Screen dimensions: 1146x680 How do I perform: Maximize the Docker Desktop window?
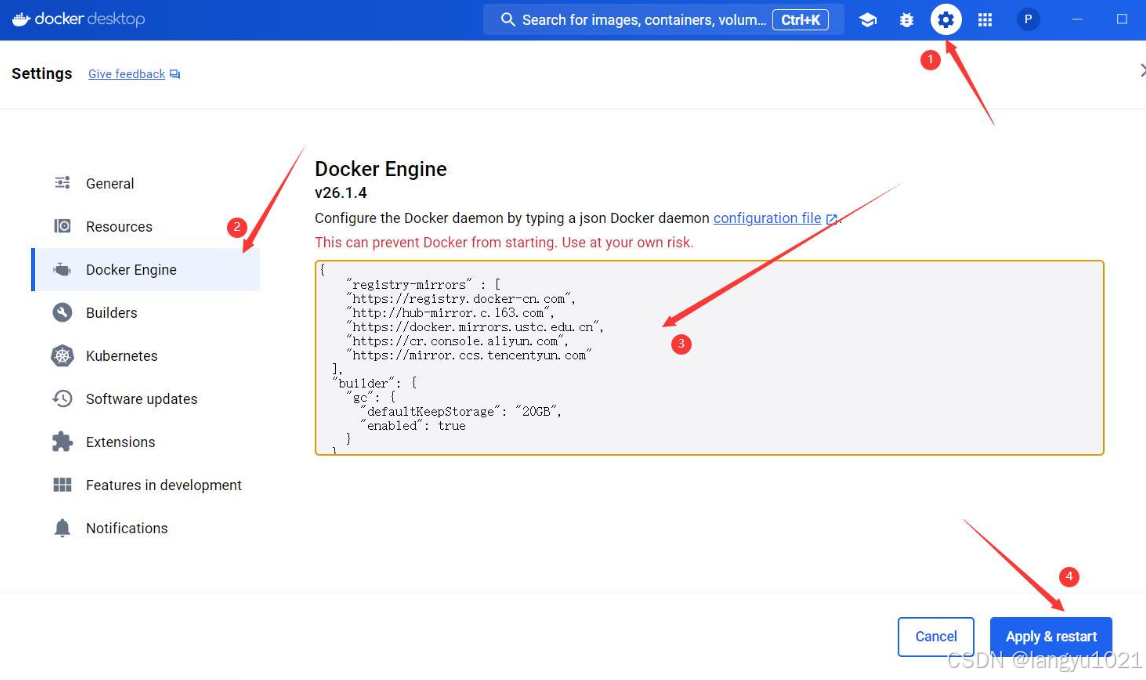coord(1122,20)
